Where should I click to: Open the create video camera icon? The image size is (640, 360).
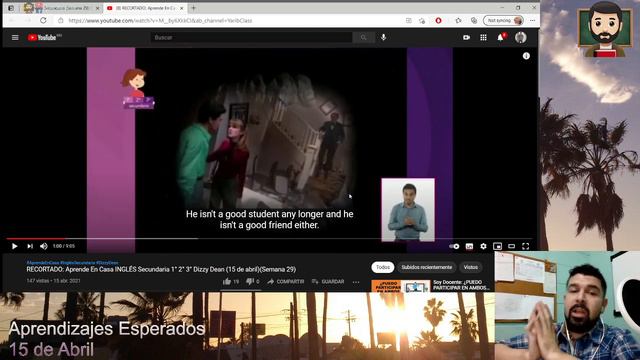(x=466, y=38)
